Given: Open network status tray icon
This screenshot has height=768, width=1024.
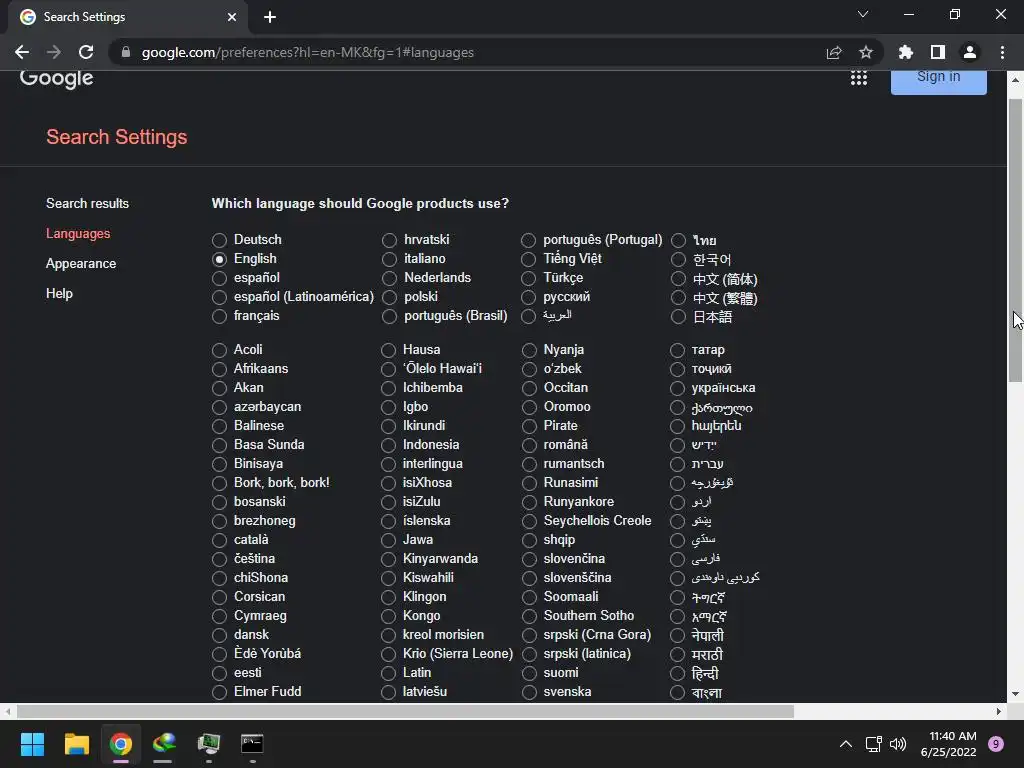Looking at the screenshot, I should [873, 744].
